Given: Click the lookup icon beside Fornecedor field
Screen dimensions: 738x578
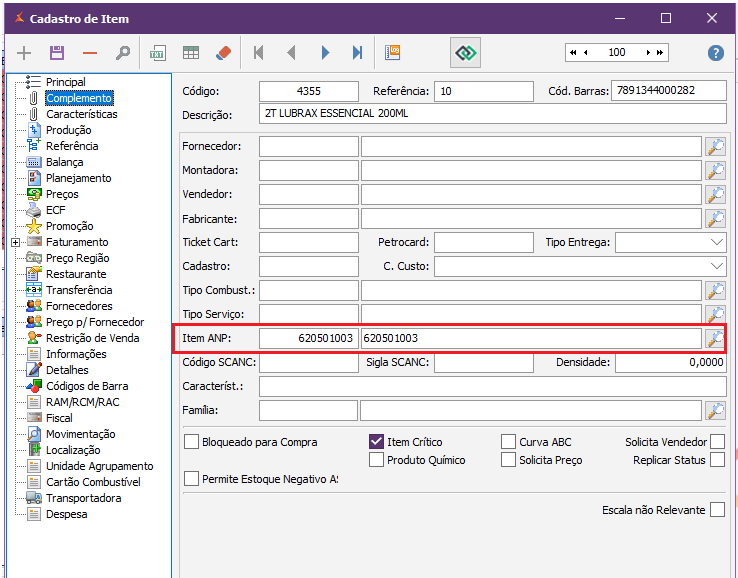Looking at the screenshot, I should click(715, 146).
